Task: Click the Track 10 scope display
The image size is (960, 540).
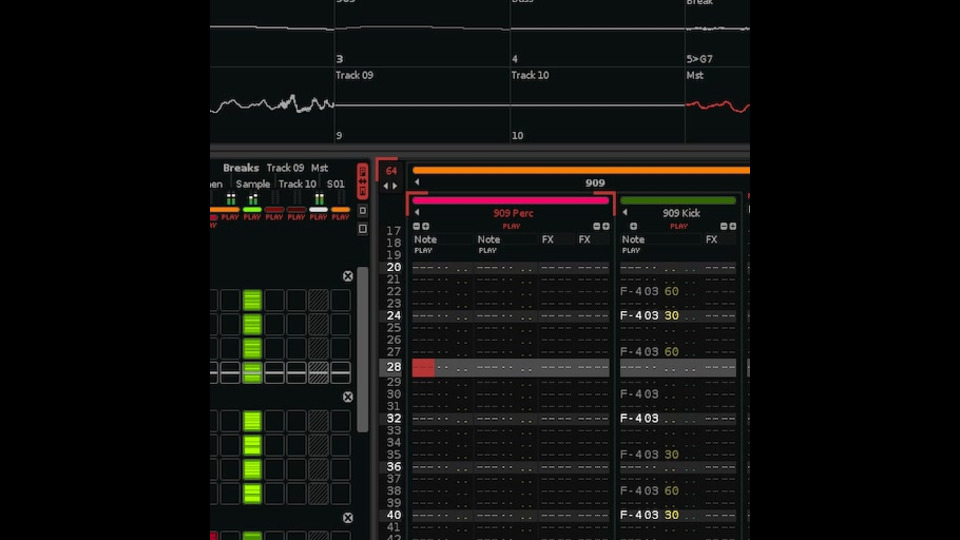Action: coord(598,105)
